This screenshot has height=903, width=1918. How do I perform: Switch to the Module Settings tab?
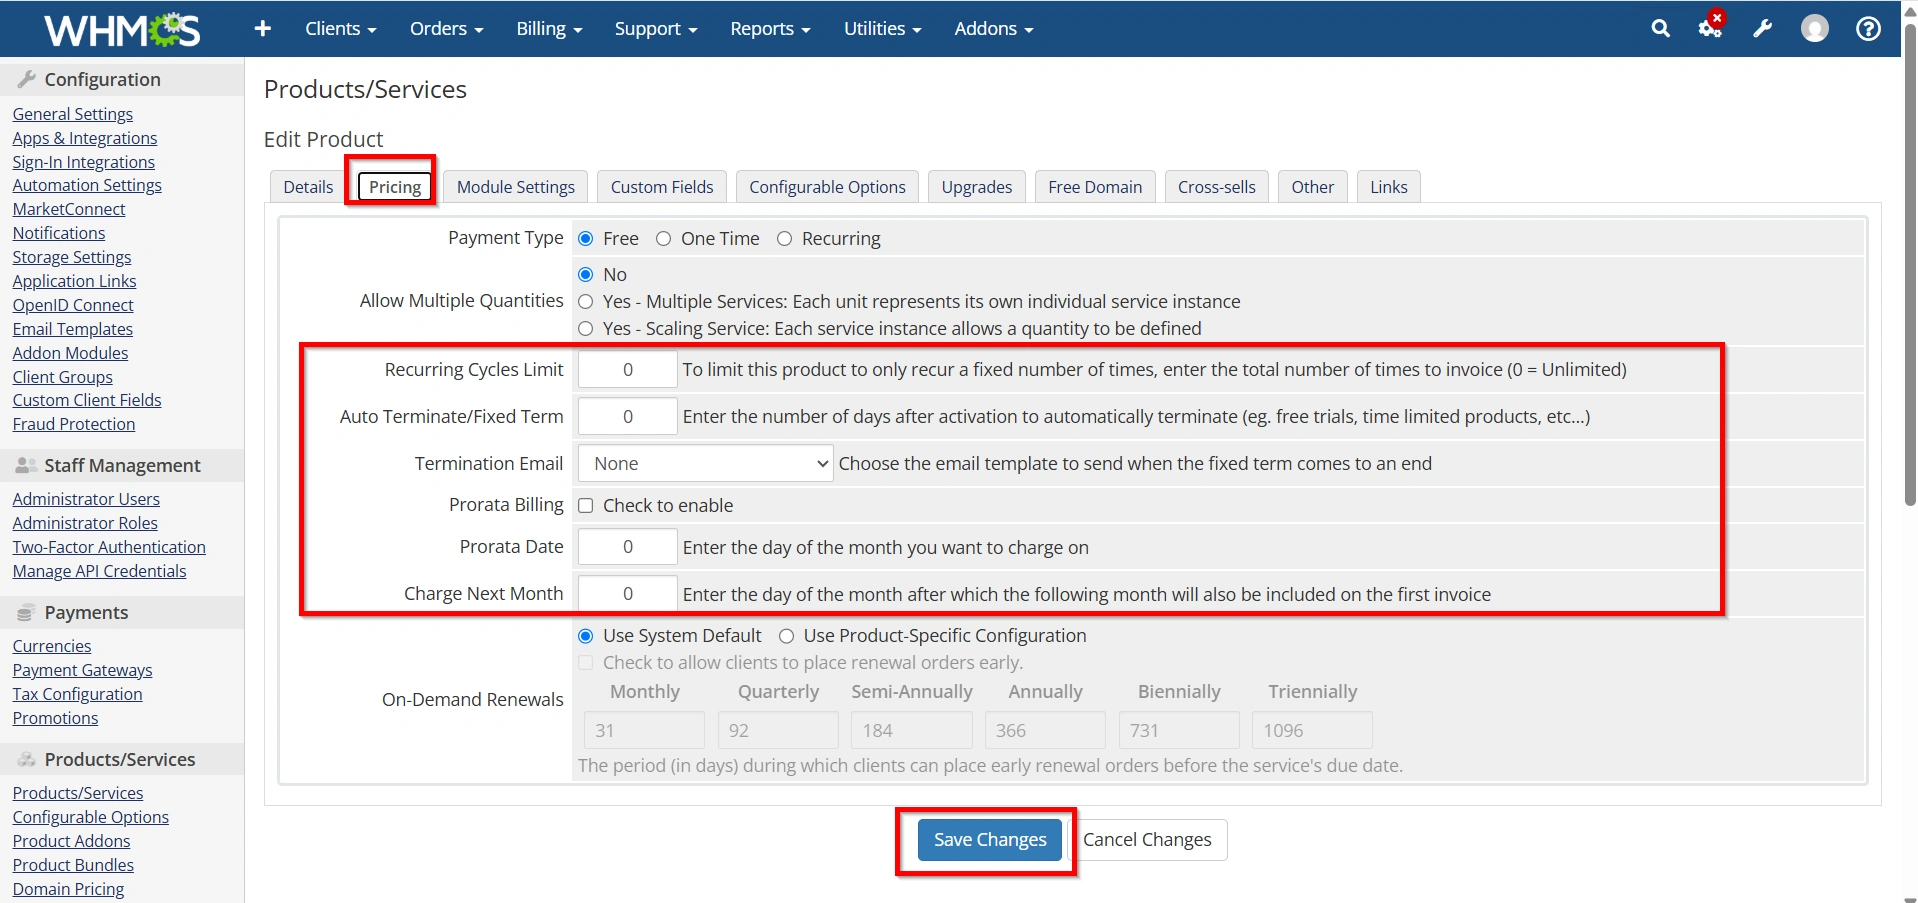tap(516, 187)
